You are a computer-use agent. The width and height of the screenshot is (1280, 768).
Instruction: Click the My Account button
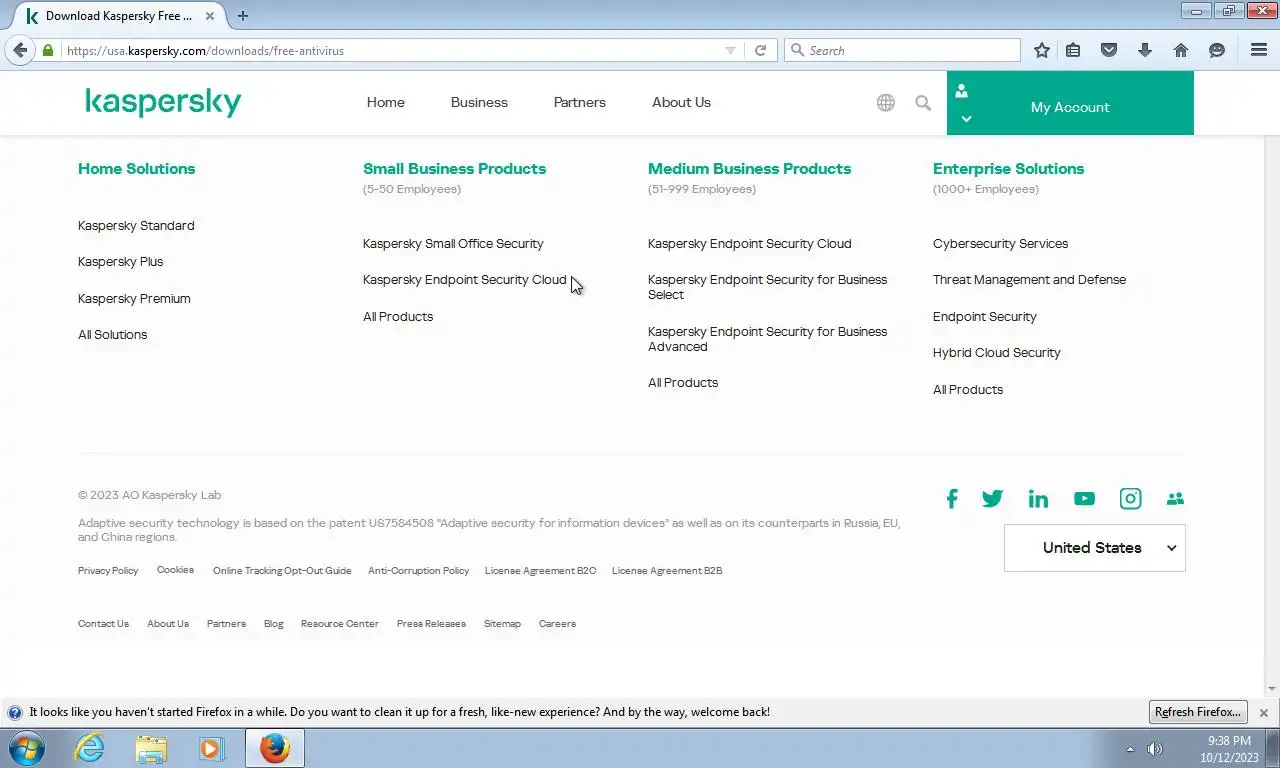[x=1070, y=103]
